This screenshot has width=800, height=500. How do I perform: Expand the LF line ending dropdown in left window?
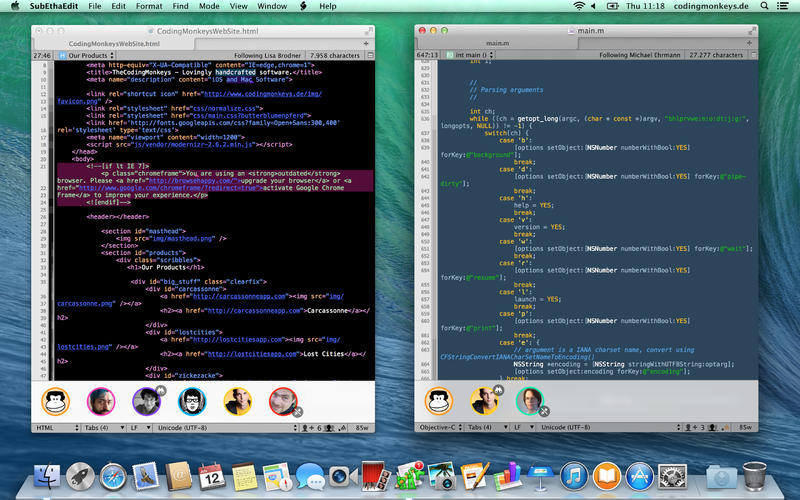[139, 427]
